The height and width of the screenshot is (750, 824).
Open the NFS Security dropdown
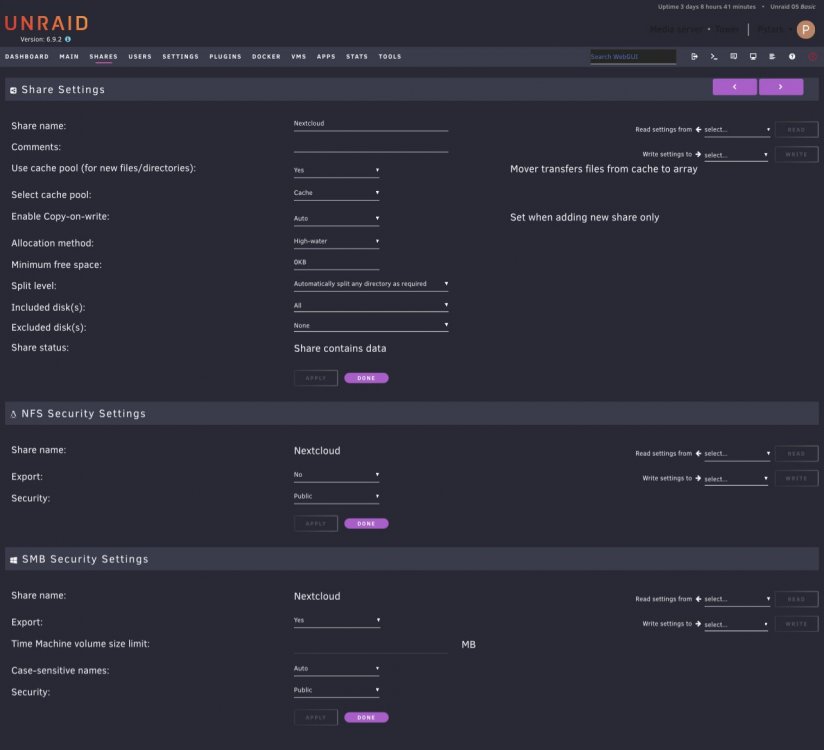[336, 496]
